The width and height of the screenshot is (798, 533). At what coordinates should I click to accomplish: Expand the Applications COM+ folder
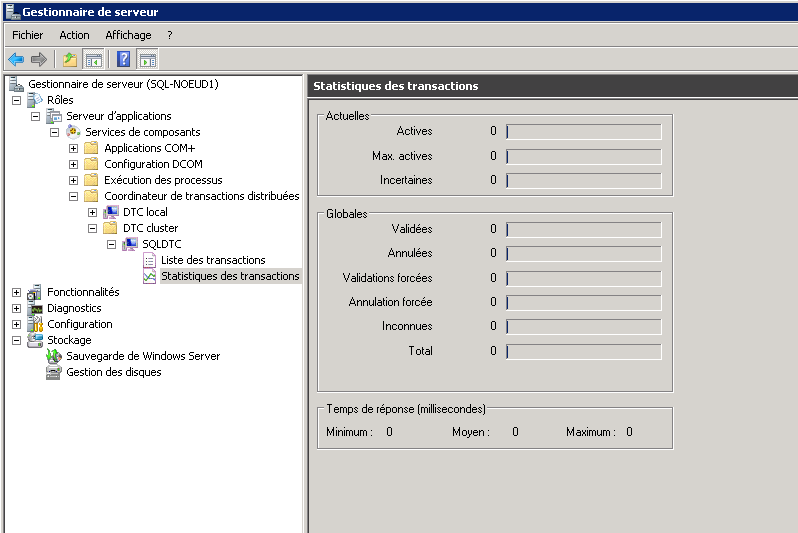[x=74, y=148]
